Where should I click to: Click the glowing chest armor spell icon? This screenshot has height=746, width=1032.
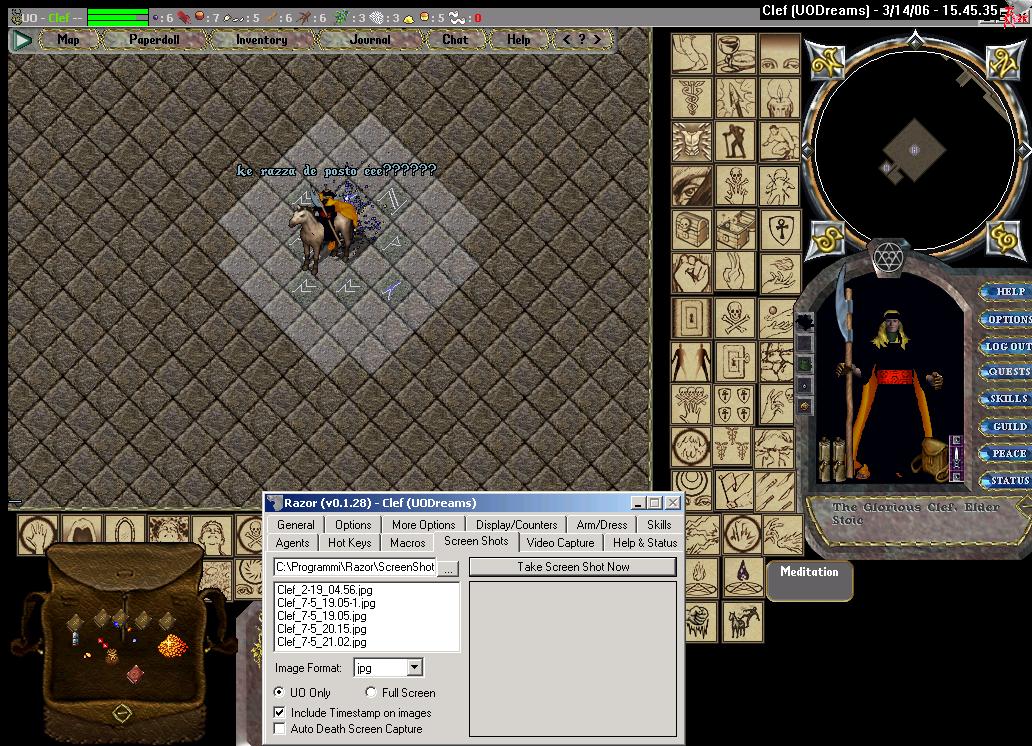(x=691, y=142)
